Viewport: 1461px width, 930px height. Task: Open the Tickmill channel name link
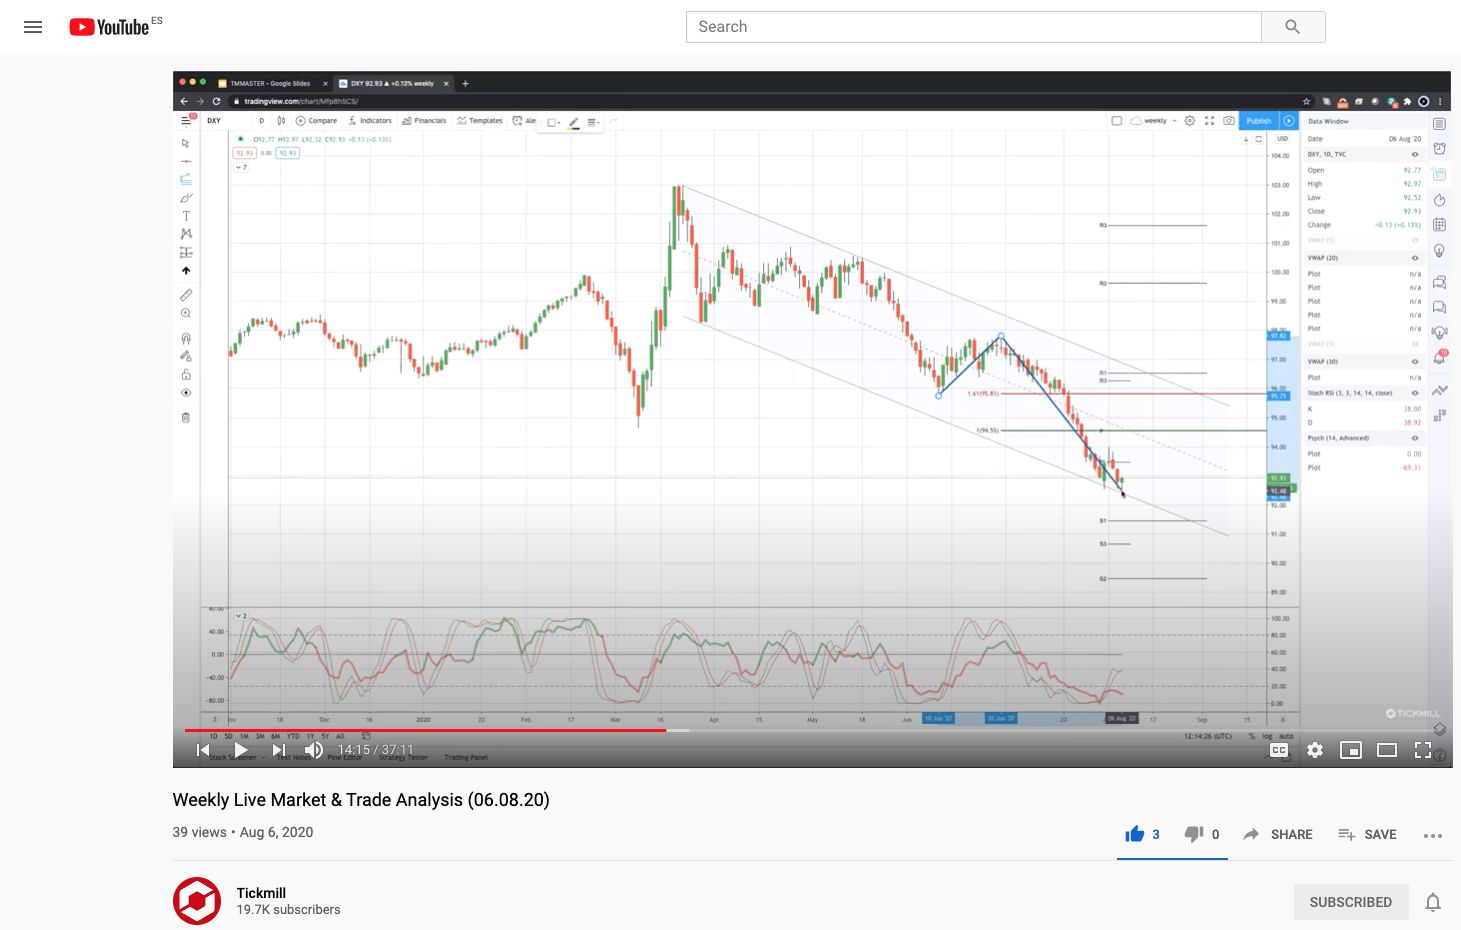click(261, 893)
